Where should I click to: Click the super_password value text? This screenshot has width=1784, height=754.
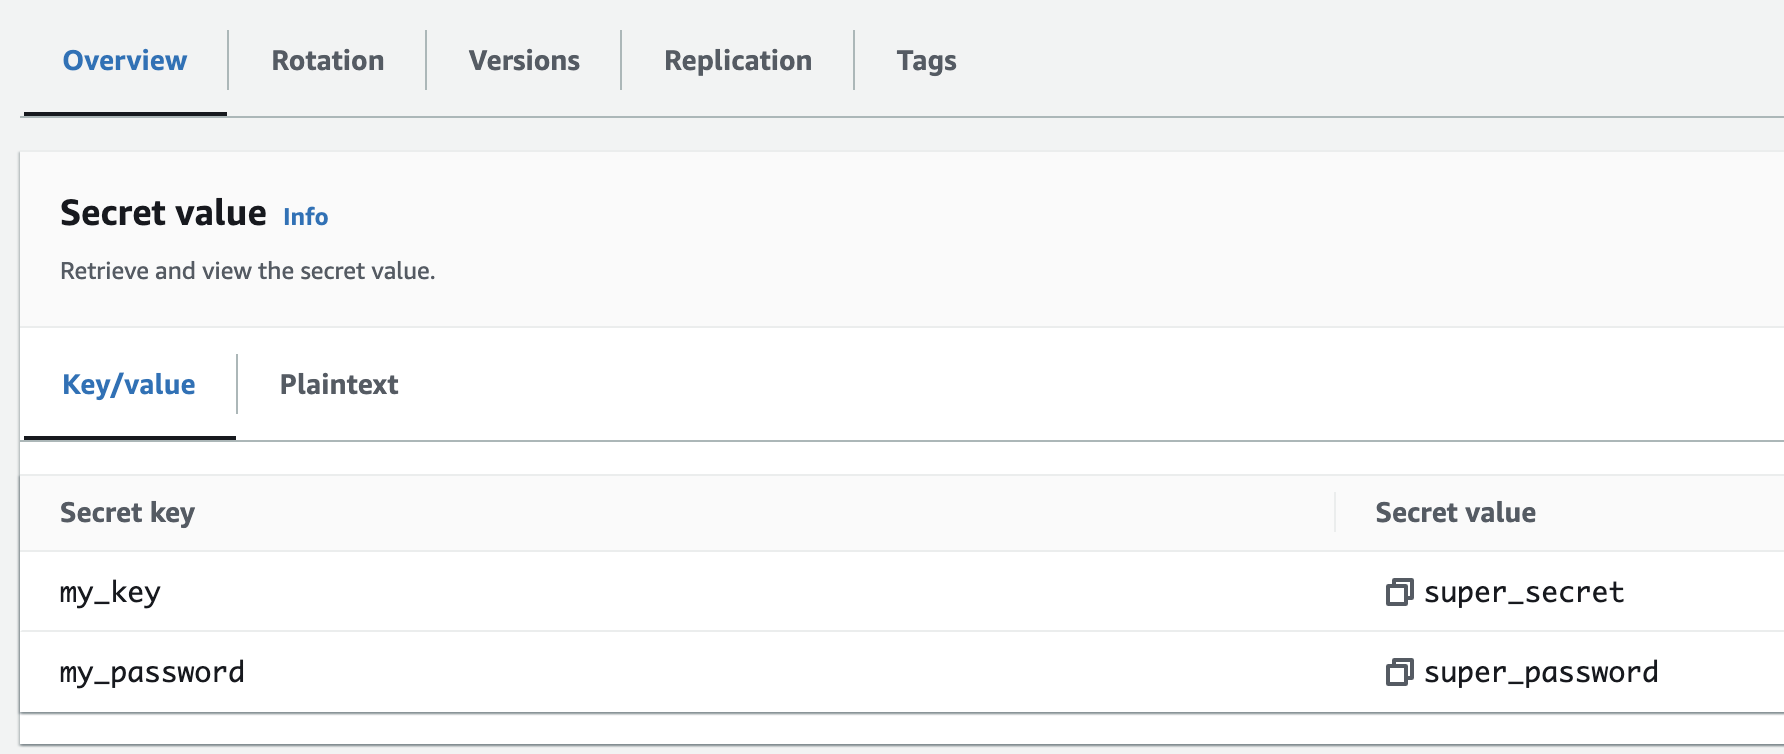(1541, 672)
